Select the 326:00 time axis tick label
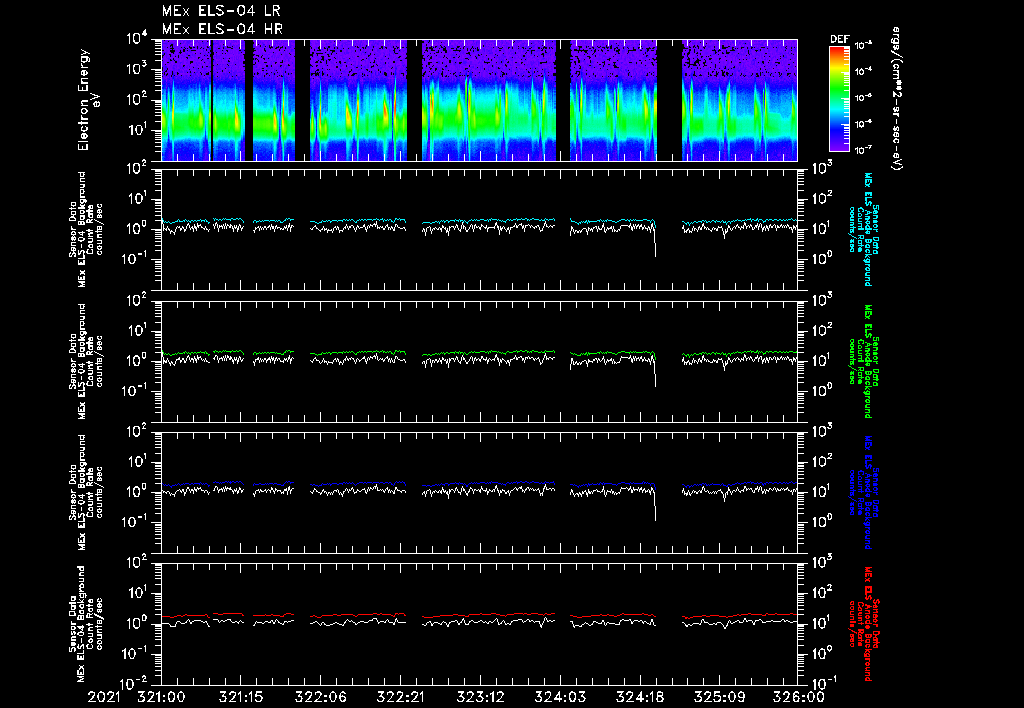The width and height of the screenshot is (1024, 708). (799, 696)
